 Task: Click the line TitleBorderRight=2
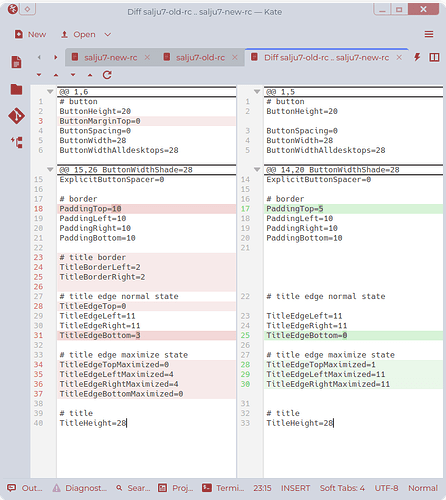(x=147, y=277)
